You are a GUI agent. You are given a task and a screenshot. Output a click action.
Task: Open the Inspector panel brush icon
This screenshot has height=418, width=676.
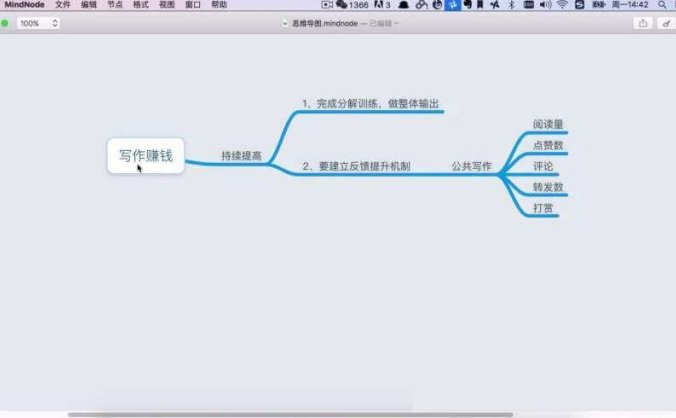point(666,22)
